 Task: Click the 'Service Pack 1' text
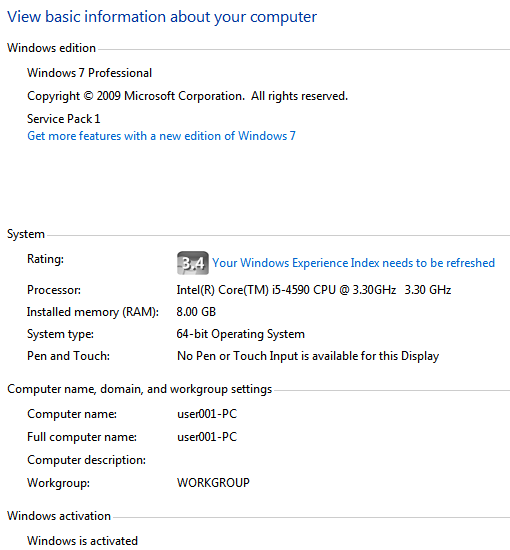pyautogui.click(x=64, y=119)
